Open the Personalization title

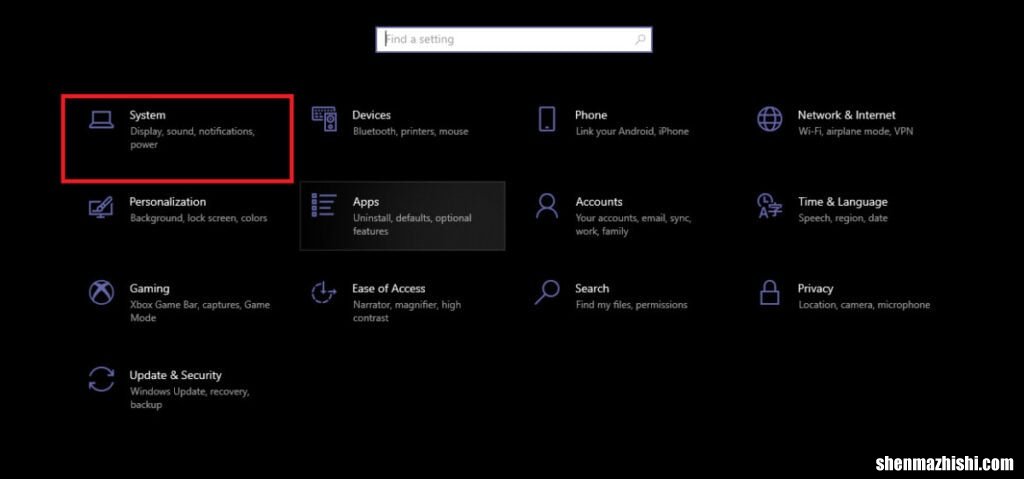point(168,202)
